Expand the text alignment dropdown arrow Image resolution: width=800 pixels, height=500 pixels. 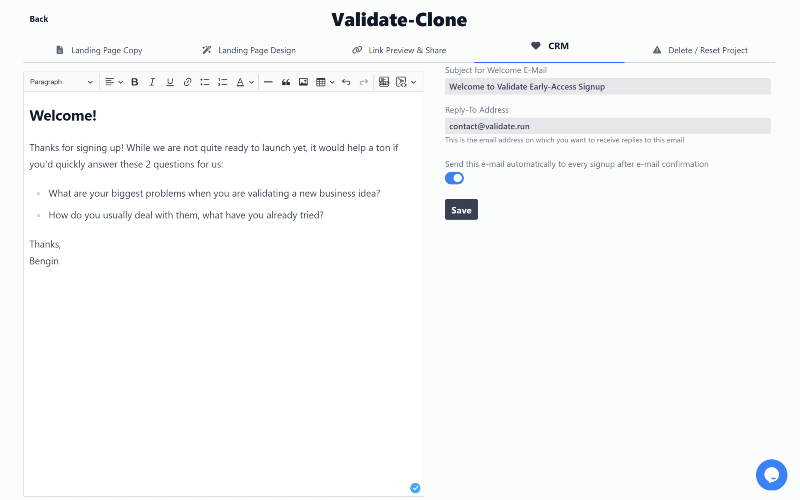tap(120, 82)
